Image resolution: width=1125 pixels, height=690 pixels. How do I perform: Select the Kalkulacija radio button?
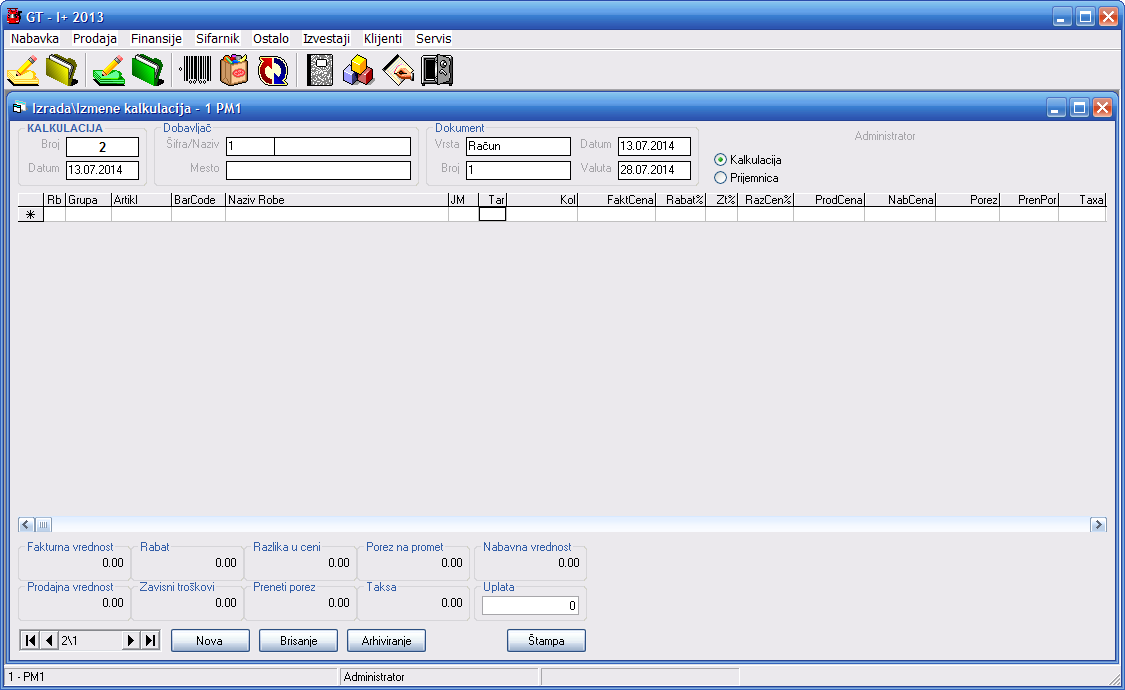720,160
